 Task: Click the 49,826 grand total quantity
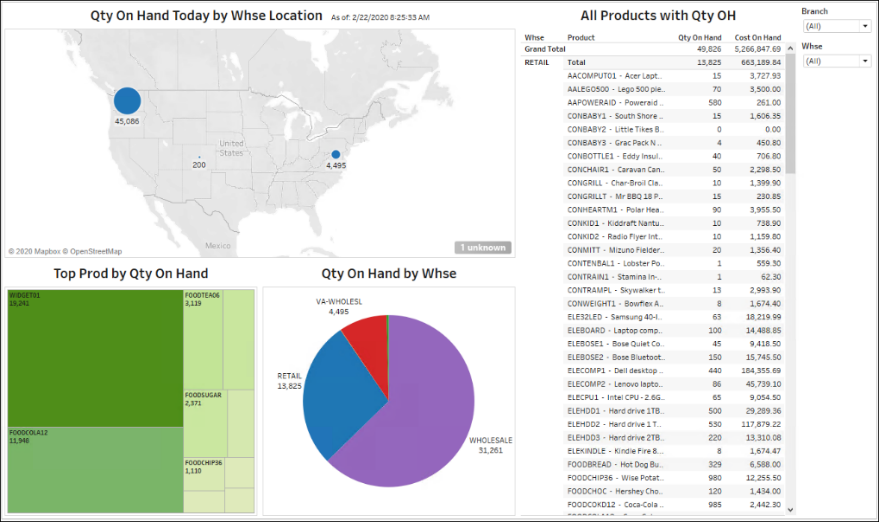709,49
